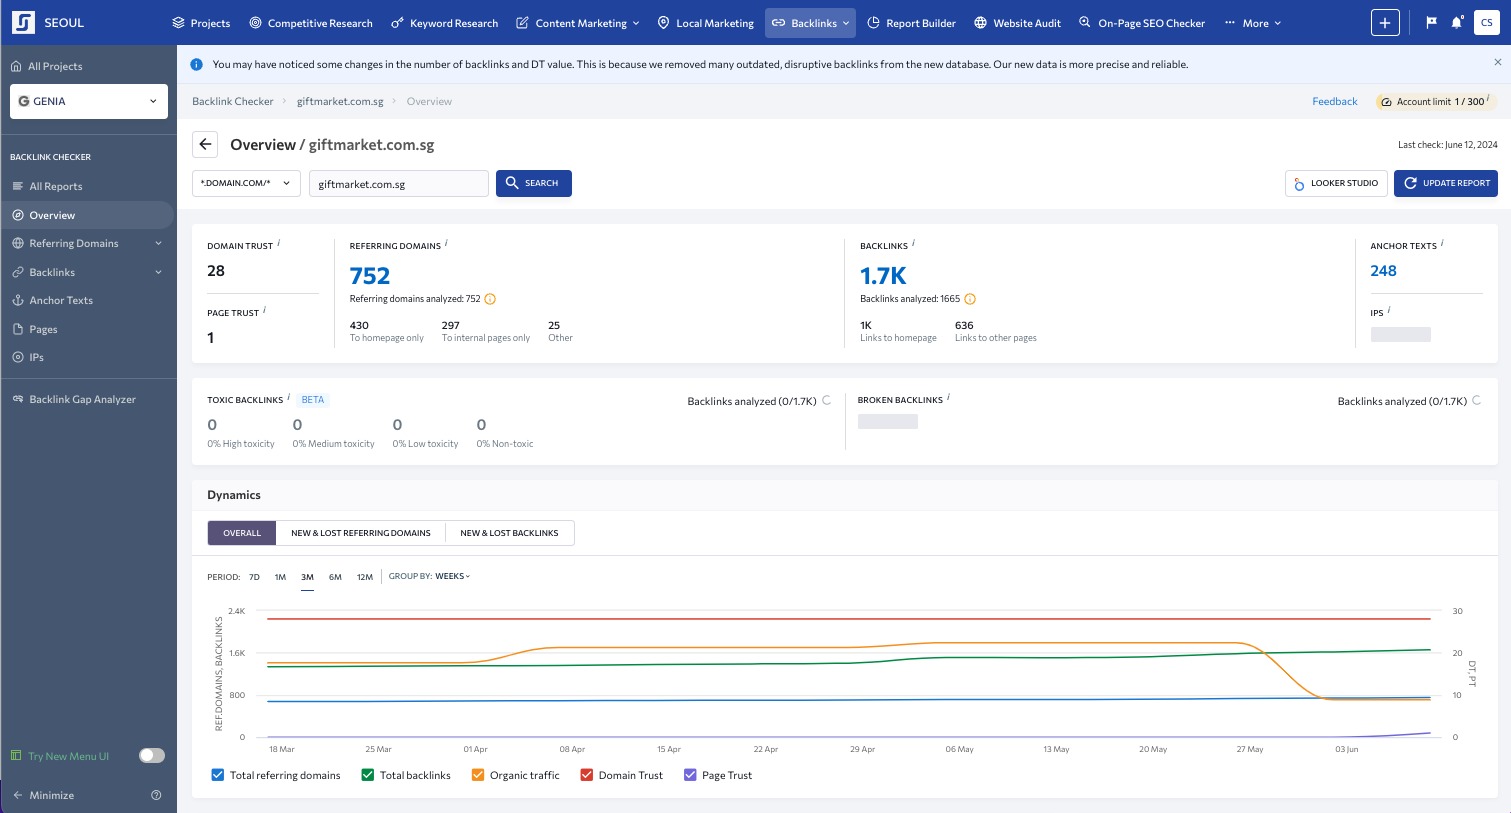Click the help icon beside Minimize
This screenshot has height=813, width=1511.
pyautogui.click(x=156, y=795)
